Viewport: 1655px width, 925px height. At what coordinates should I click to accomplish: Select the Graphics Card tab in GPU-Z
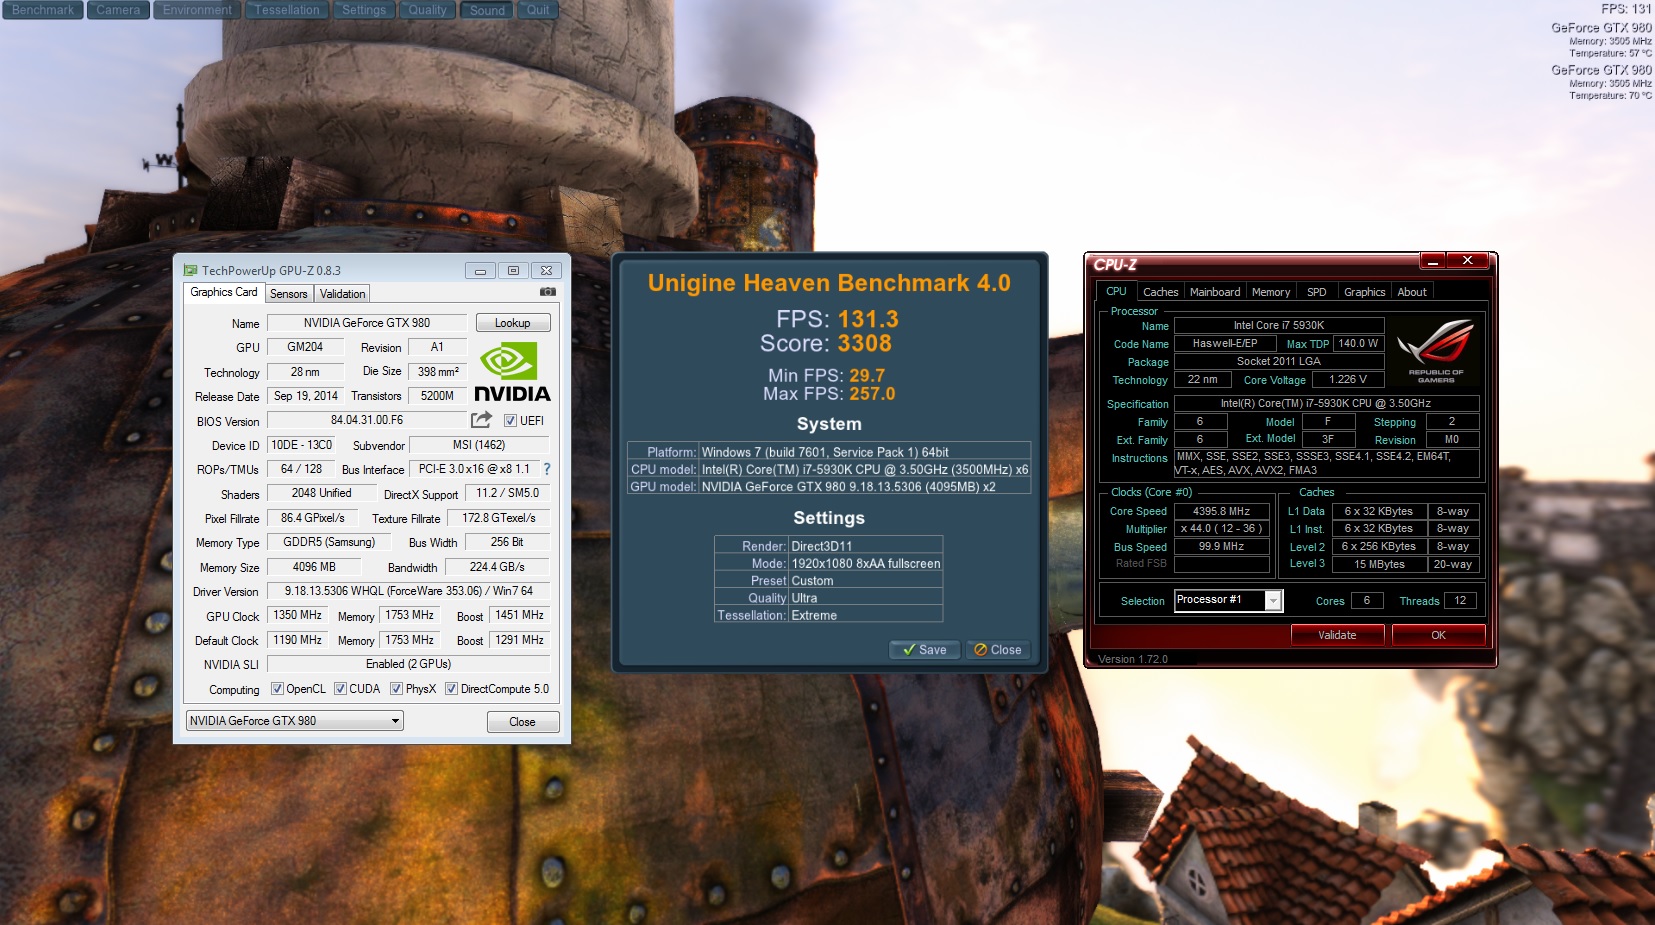(x=224, y=292)
